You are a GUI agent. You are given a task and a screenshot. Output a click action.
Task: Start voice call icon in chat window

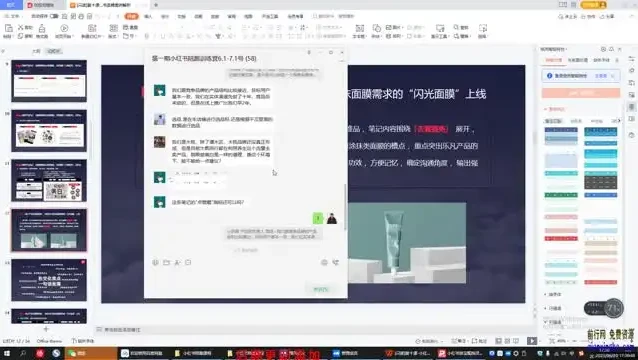tap(324, 262)
